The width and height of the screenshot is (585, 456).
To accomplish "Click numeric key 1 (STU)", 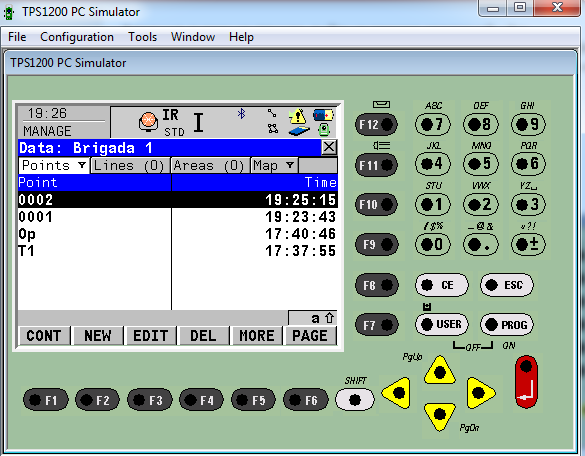I will pyautogui.click(x=433, y=204).
